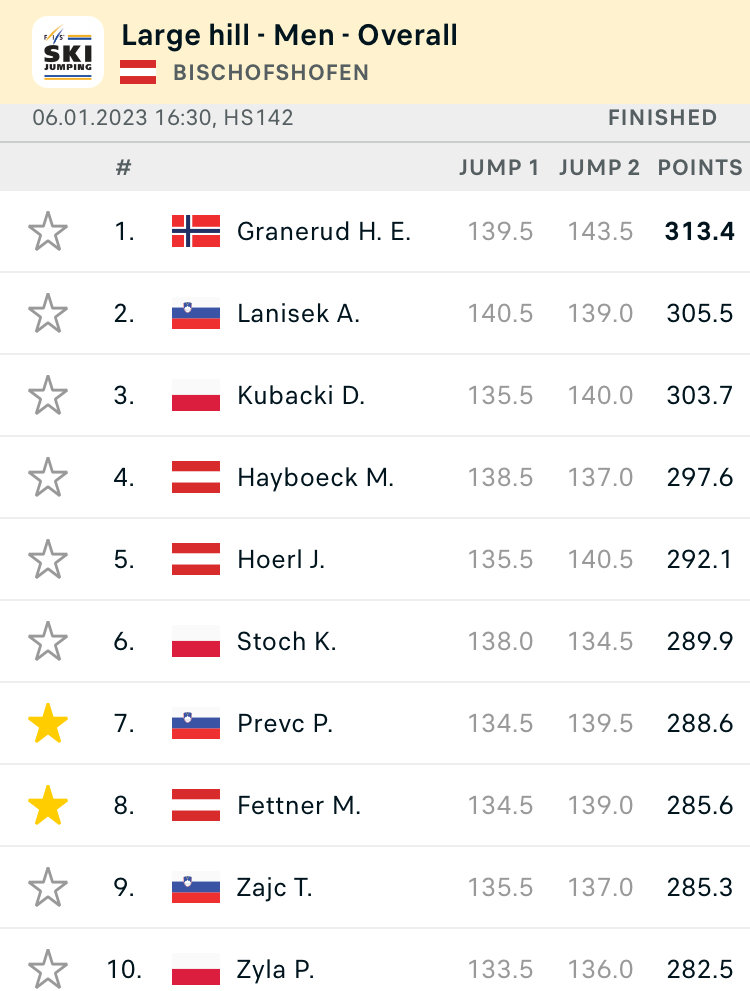Open the BISCHOFSHOFEN venue link

click(271, 72)
